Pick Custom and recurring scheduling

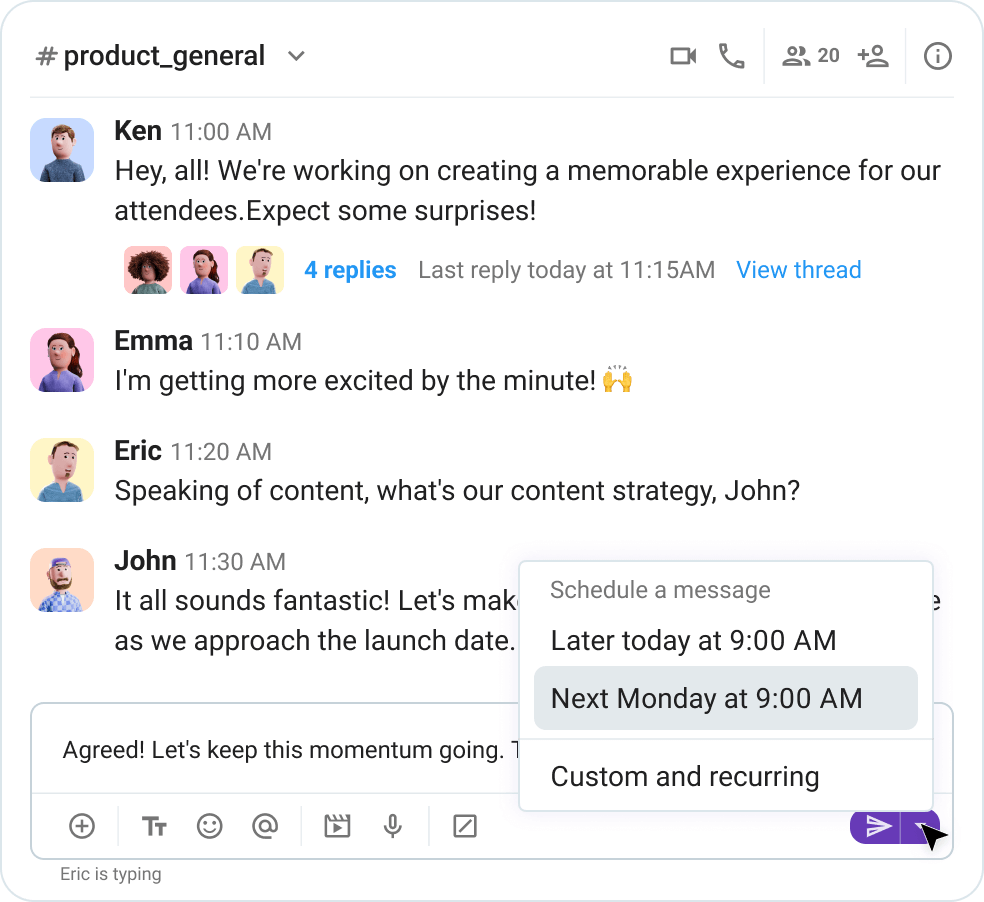[x=686, y=776]
